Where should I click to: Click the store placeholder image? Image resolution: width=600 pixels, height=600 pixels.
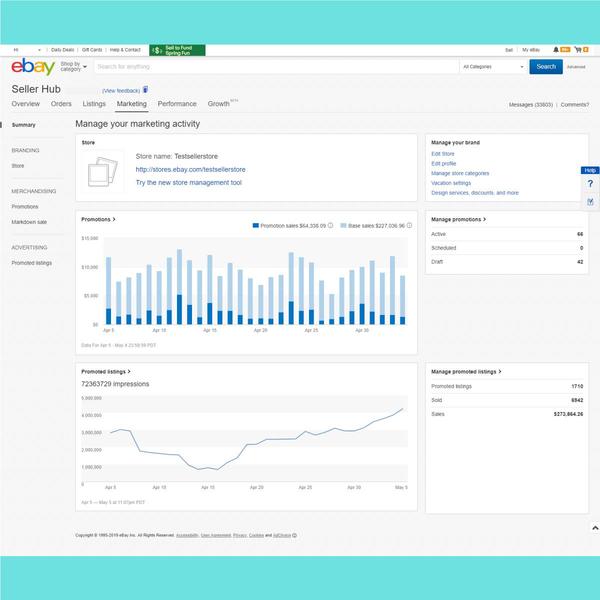(x=103, y=172)
